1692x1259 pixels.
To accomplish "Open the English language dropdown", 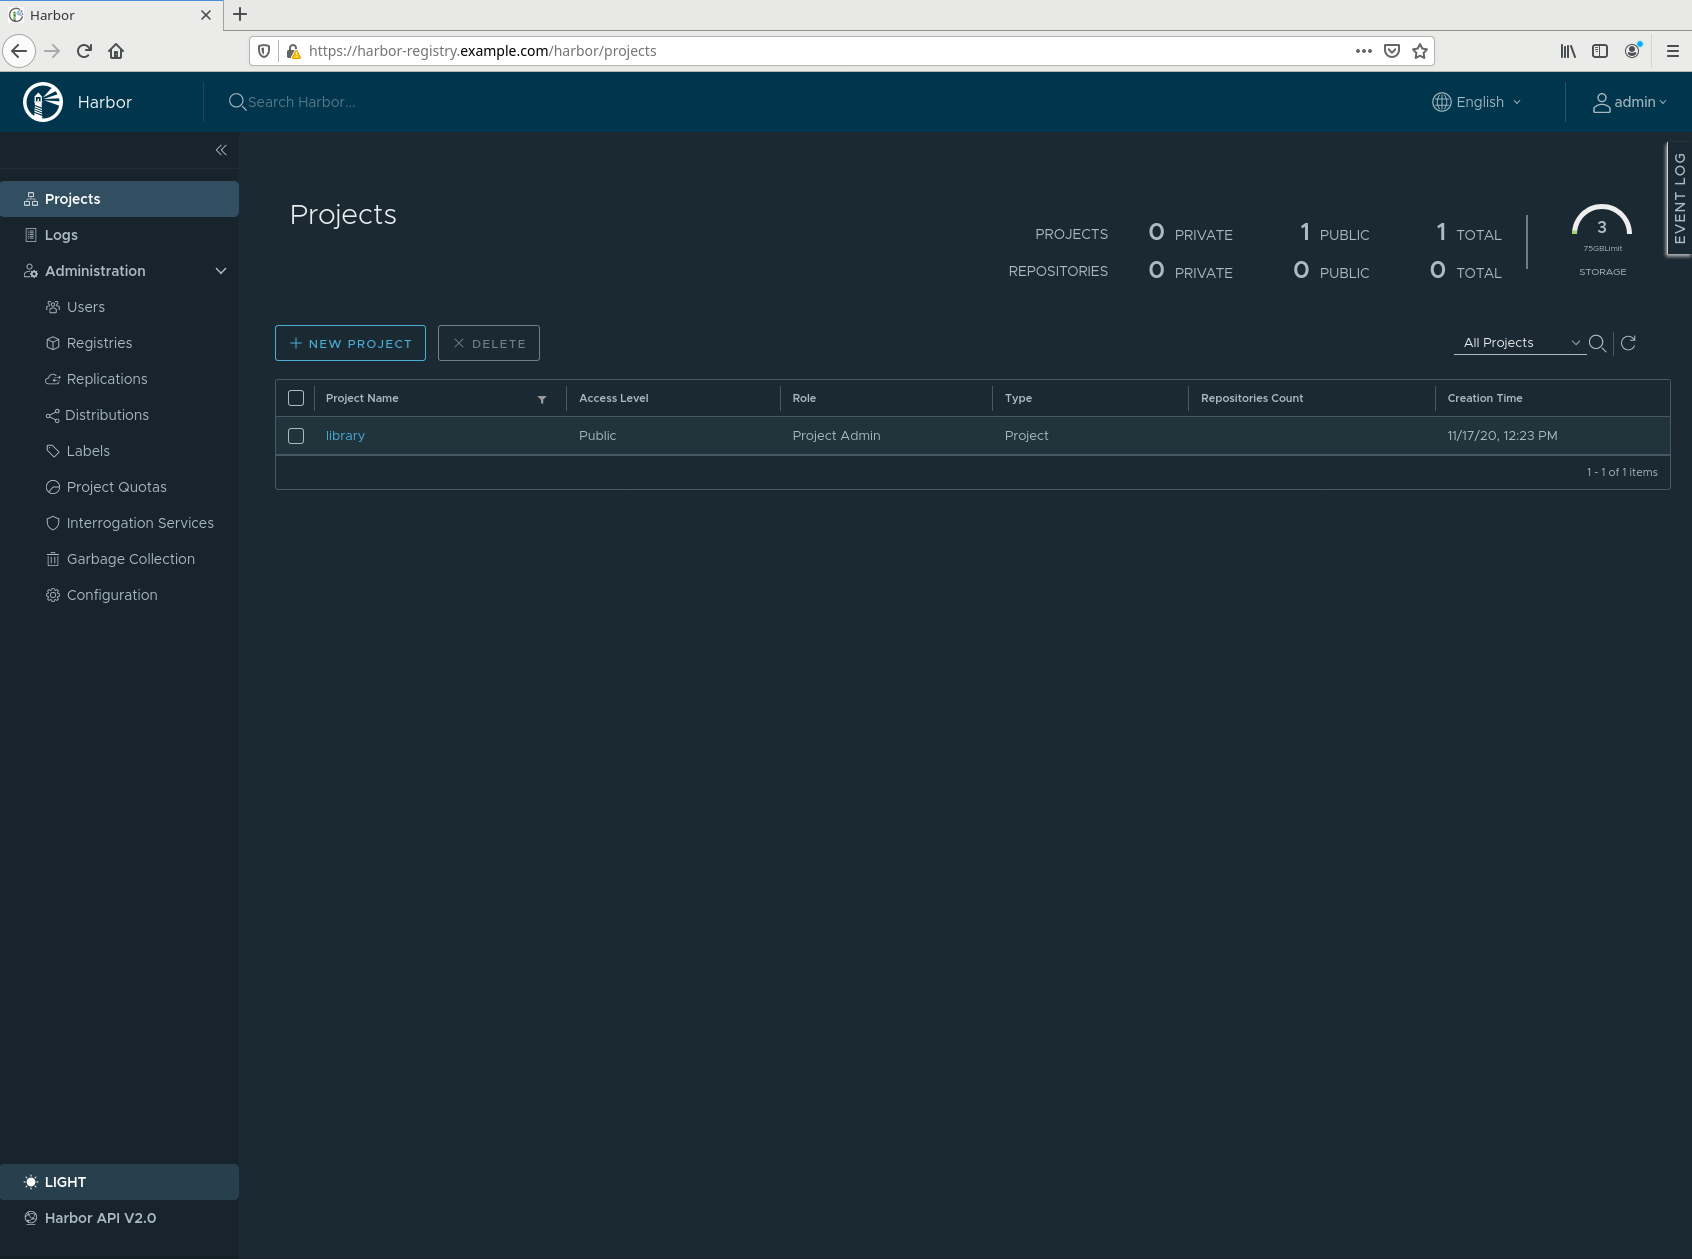I will pyautogui.click(x=1477, y=102).
